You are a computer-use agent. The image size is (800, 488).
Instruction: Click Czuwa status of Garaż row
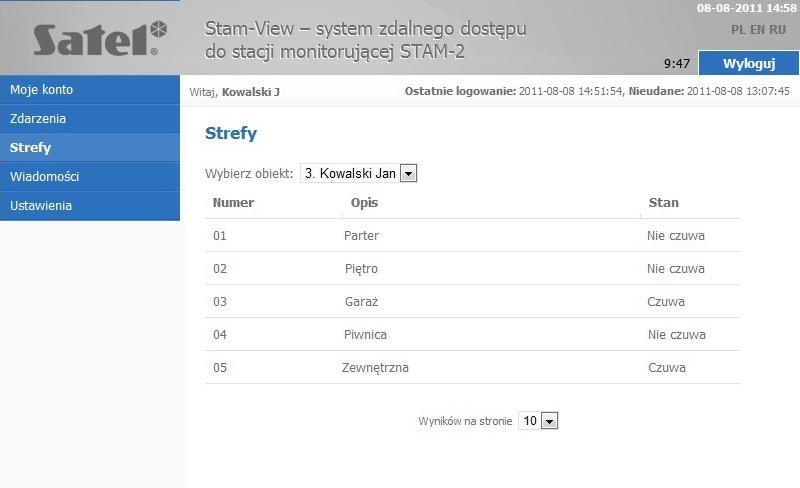(x=666, y=302)
